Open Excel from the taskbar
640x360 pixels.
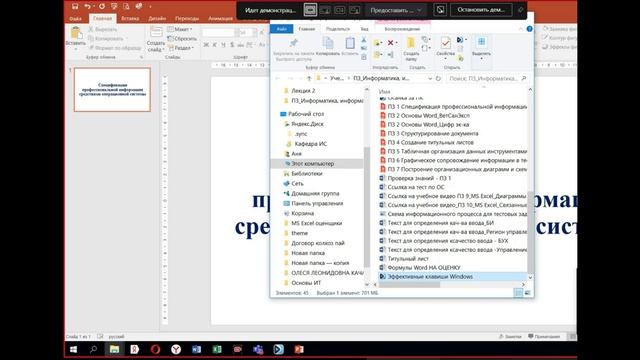(x=217, y=349)
